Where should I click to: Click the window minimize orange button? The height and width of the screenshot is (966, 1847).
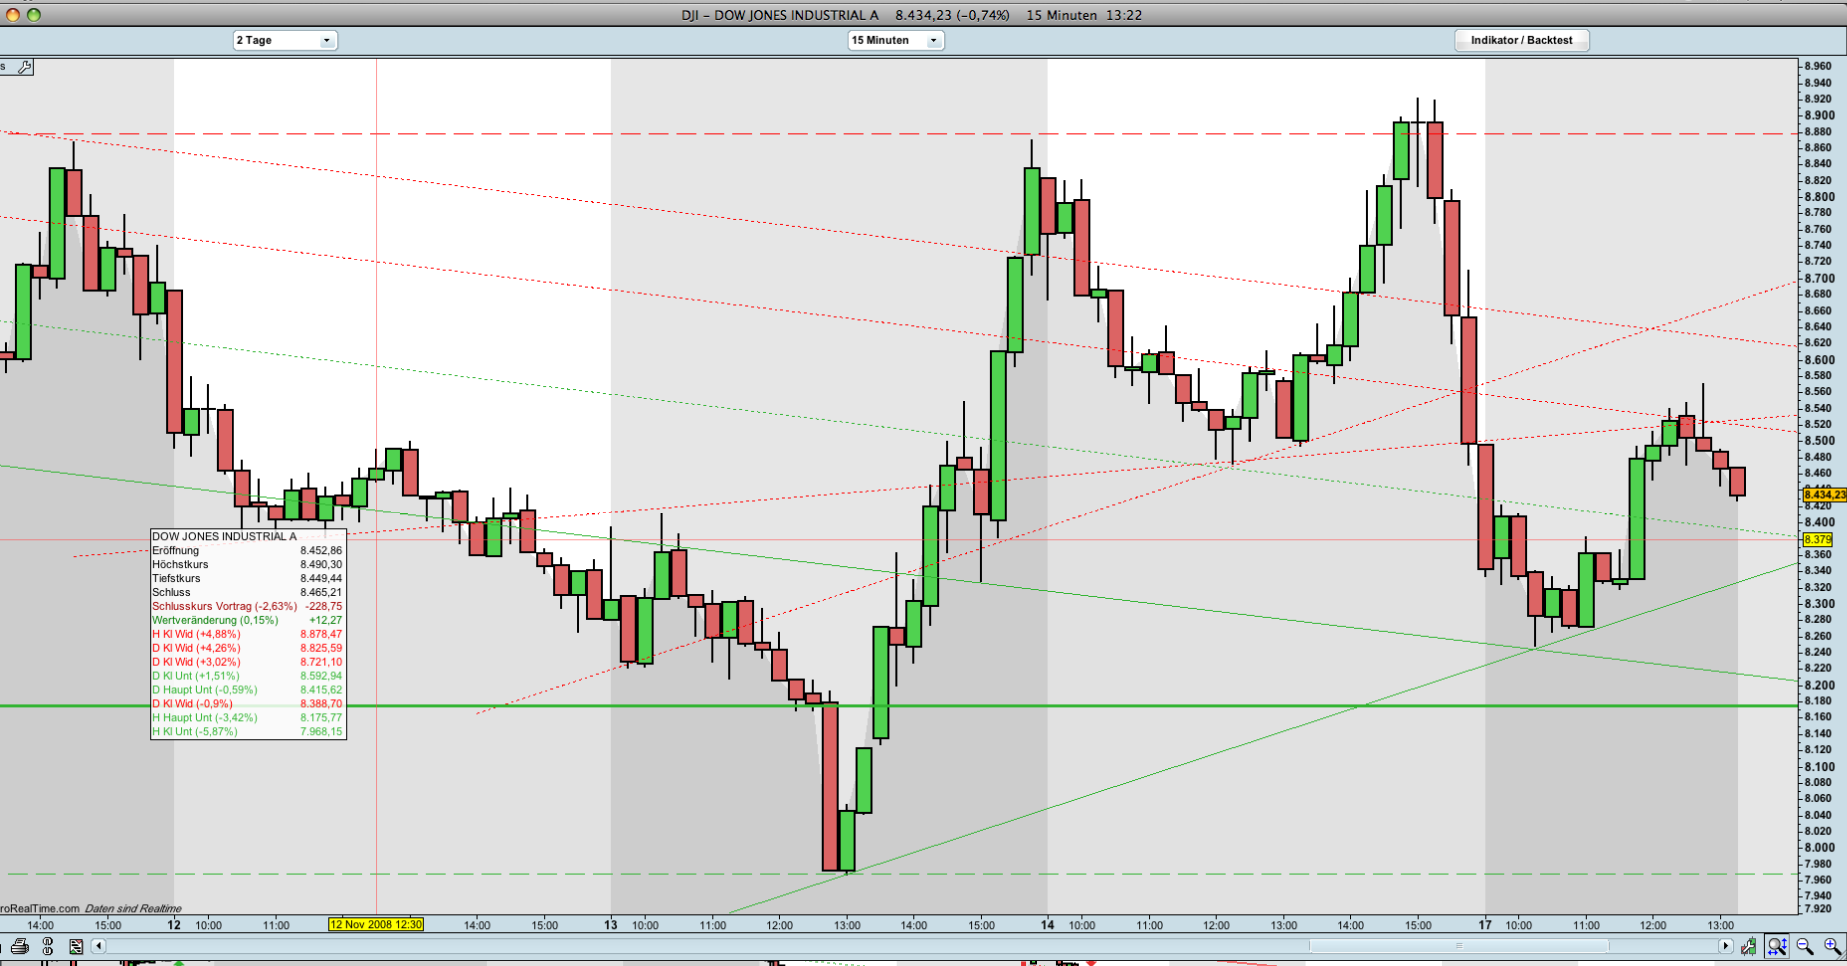point(12,15)
